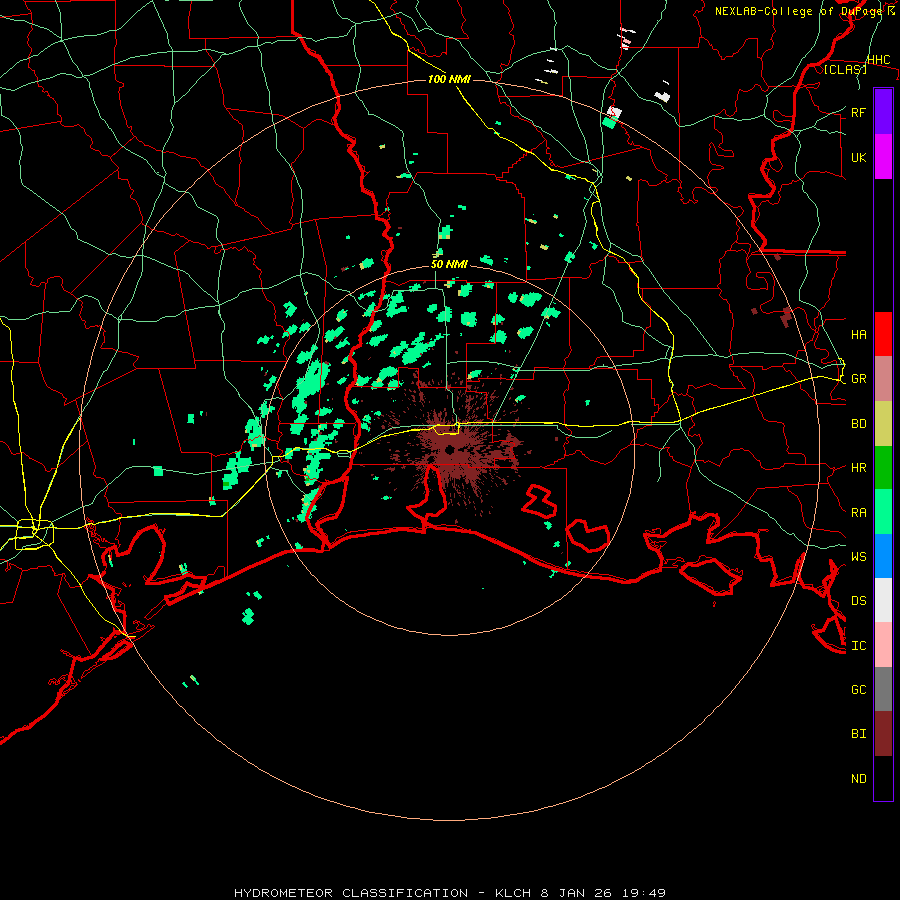Viewport: 900px width, 900px height.
Task: Click the BI brown legend swatch
Action: 883,734
